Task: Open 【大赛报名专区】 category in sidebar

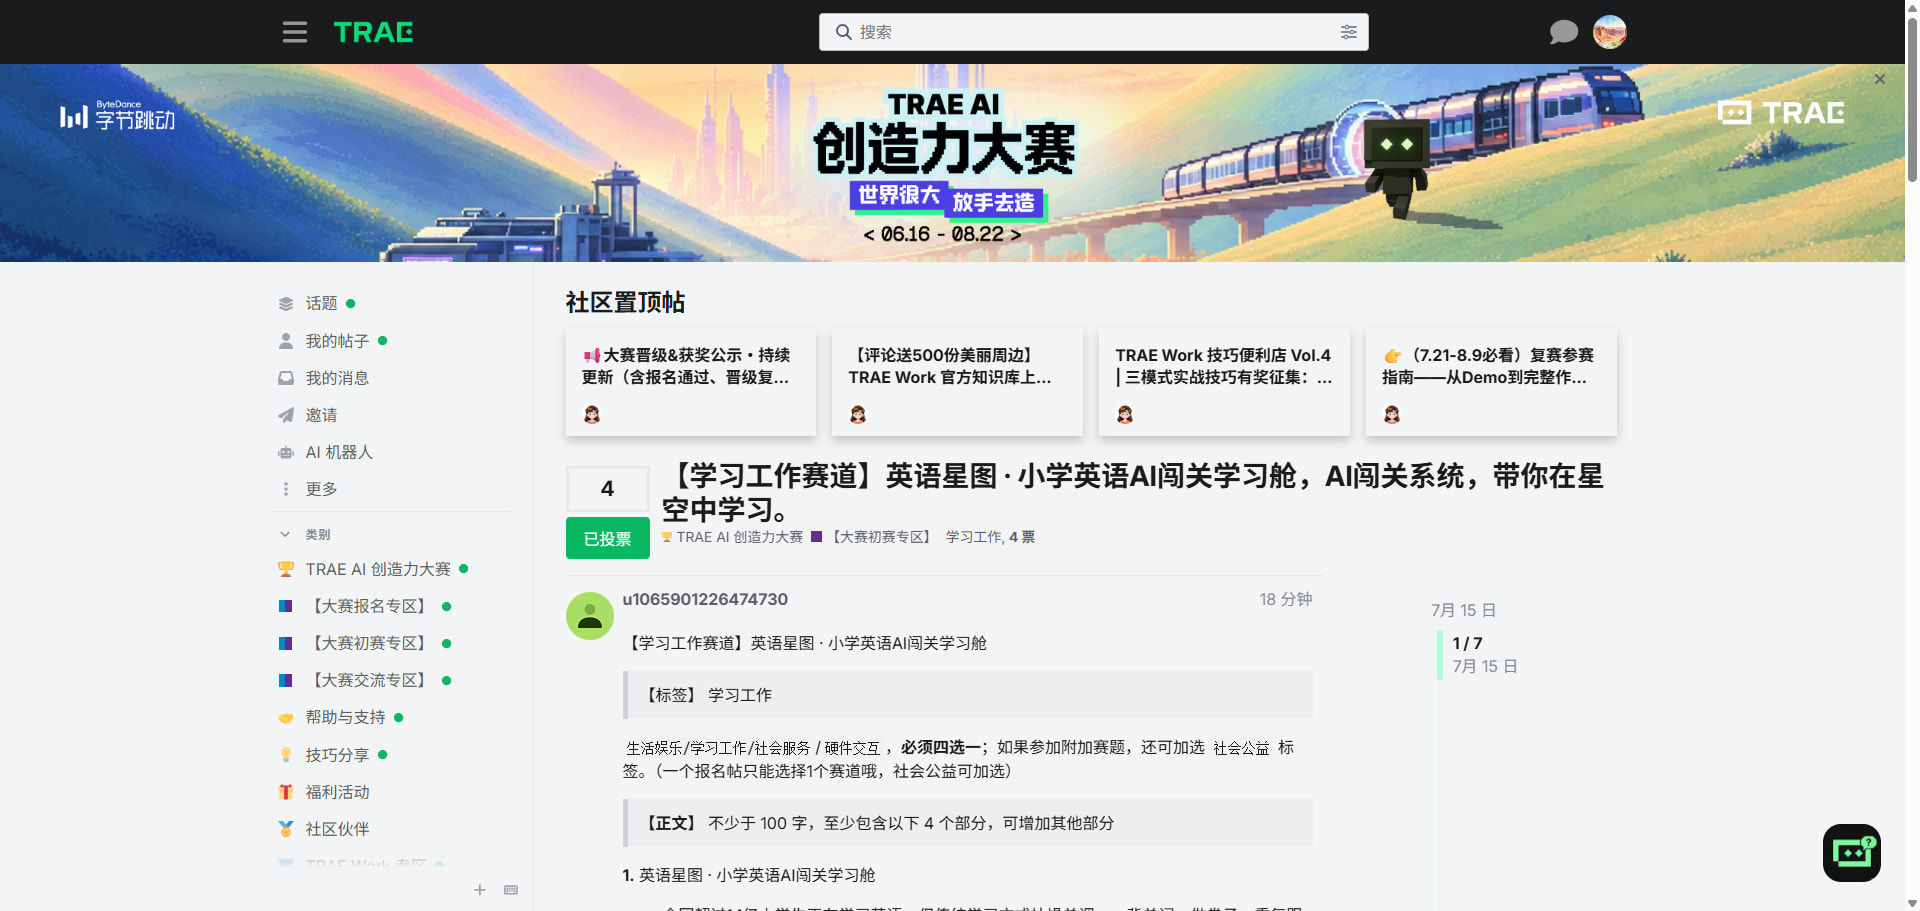Action: coord(369,606)
